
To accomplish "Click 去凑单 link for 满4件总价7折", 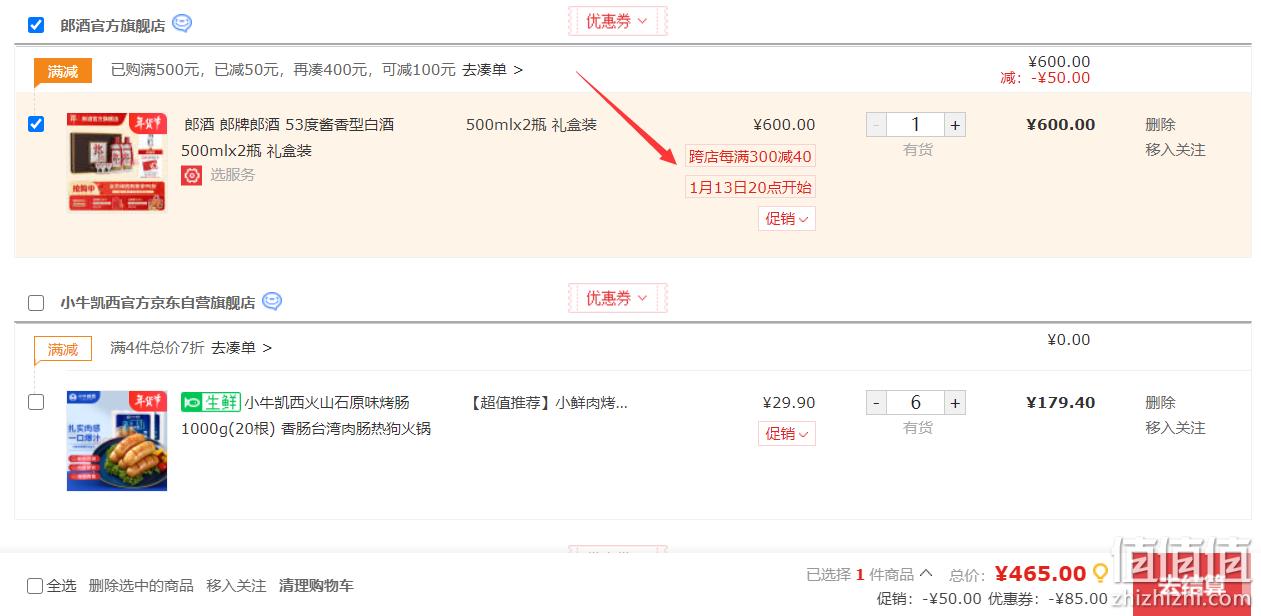I will (x=241, y=348).
